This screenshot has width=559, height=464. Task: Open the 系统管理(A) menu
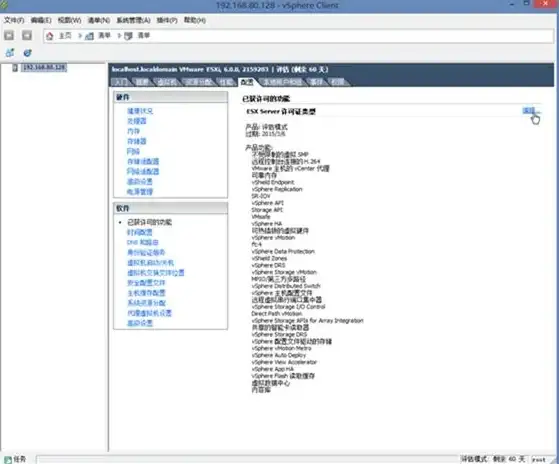point(133,20)
